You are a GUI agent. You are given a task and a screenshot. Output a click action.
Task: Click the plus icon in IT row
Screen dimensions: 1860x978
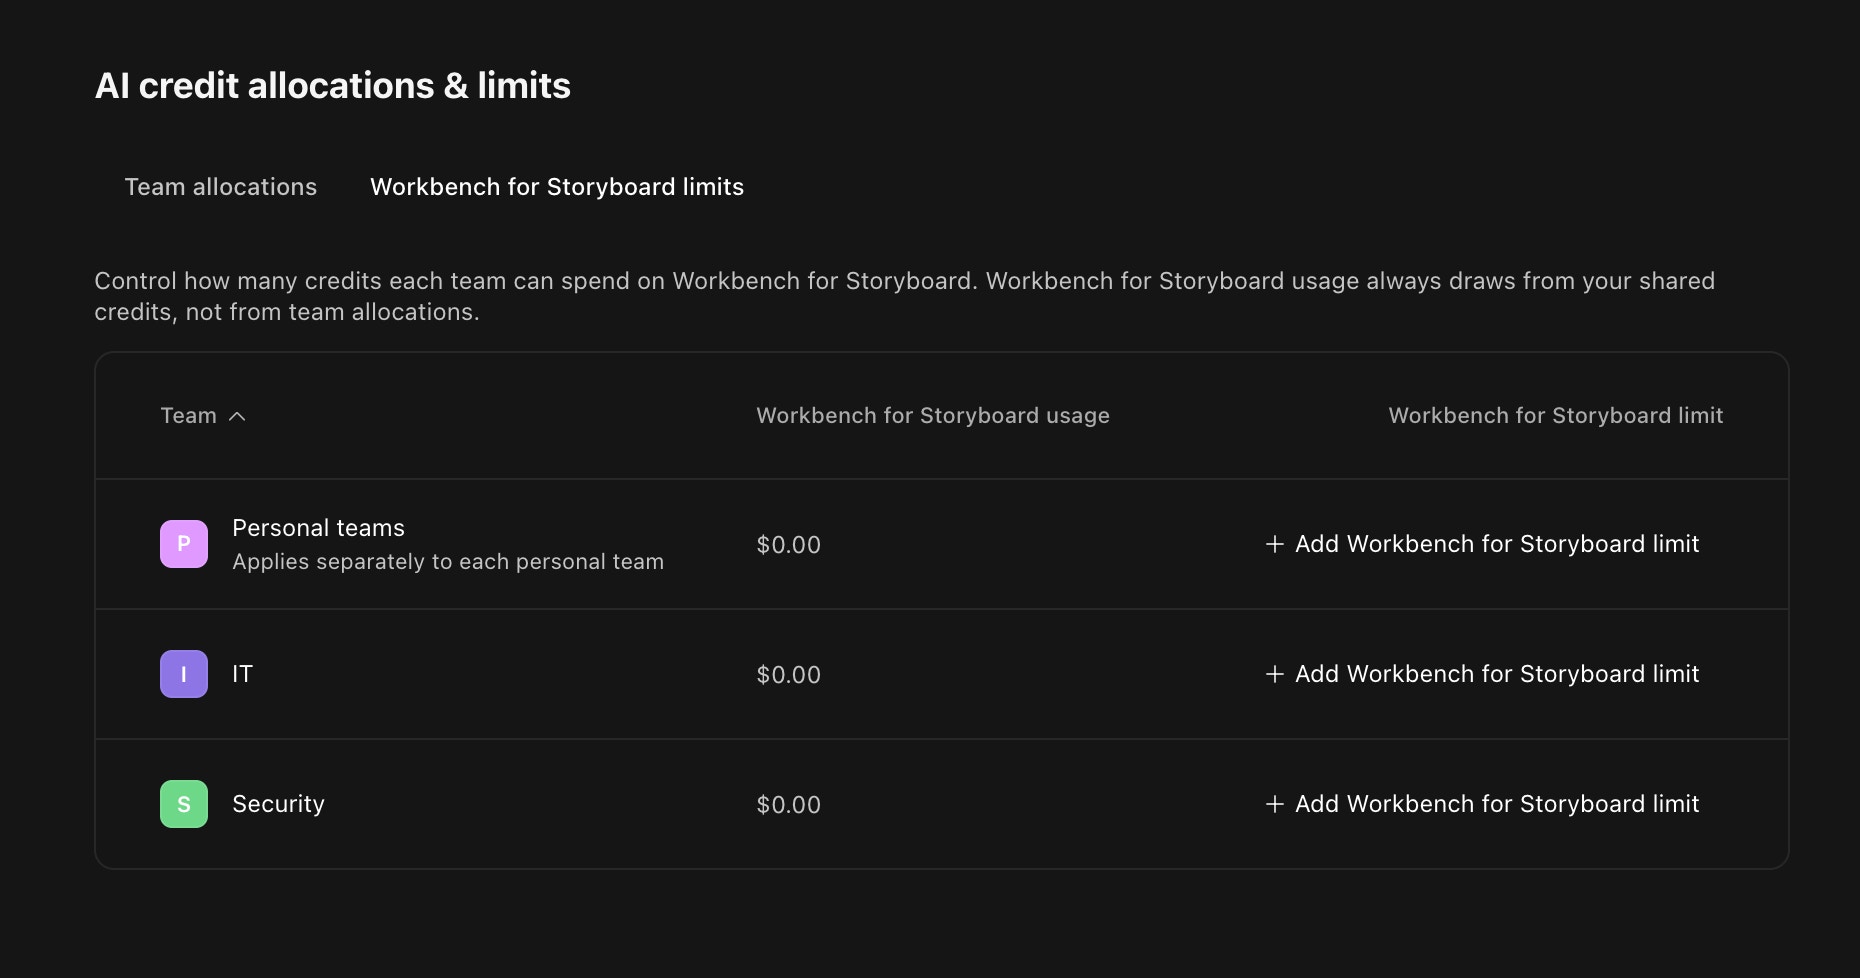[1274, 674]
